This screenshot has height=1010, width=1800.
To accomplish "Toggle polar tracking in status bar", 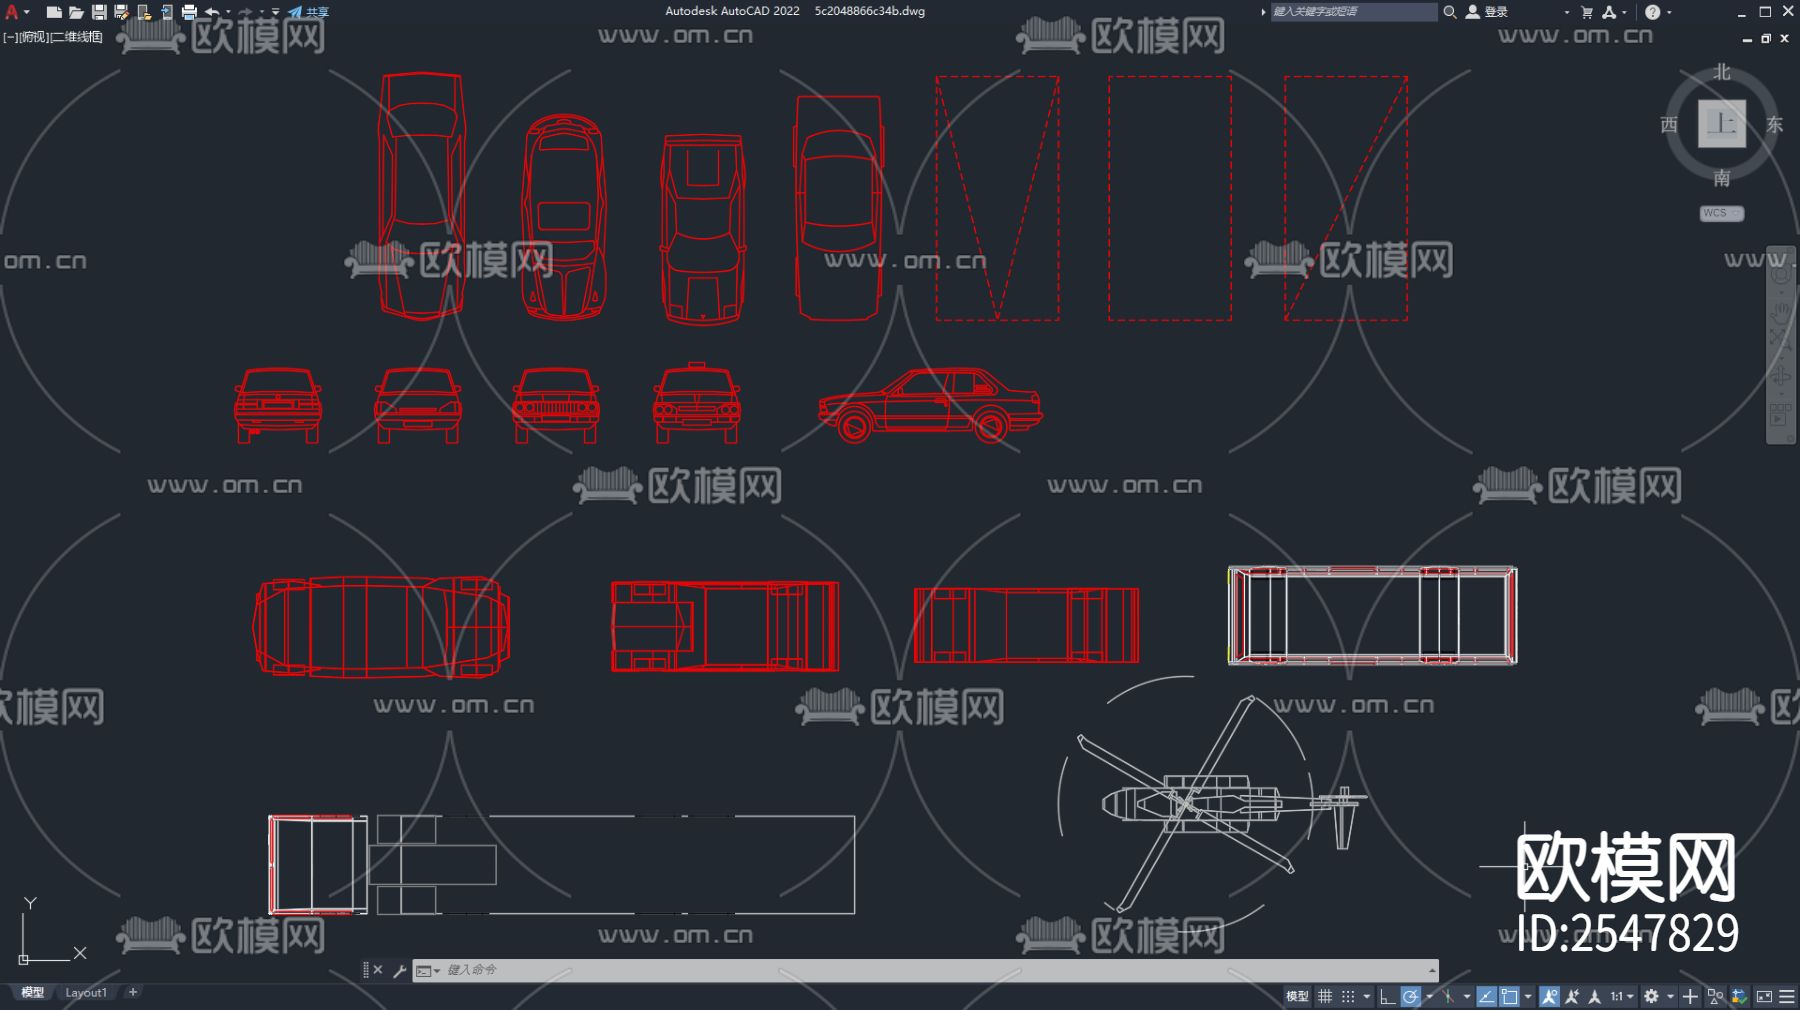I will click(1411, 996).
